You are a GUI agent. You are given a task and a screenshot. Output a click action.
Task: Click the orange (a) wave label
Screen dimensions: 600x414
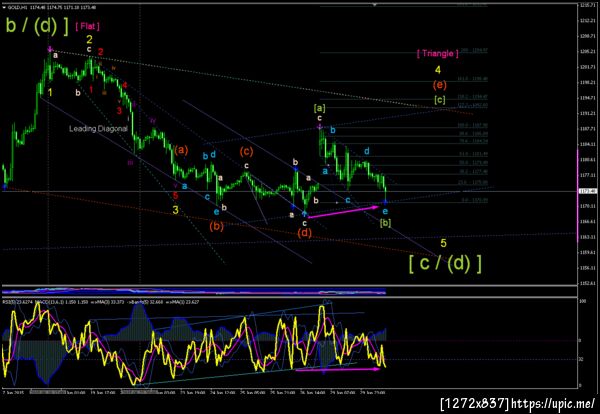pyautogui.click(x=181, y=150)
